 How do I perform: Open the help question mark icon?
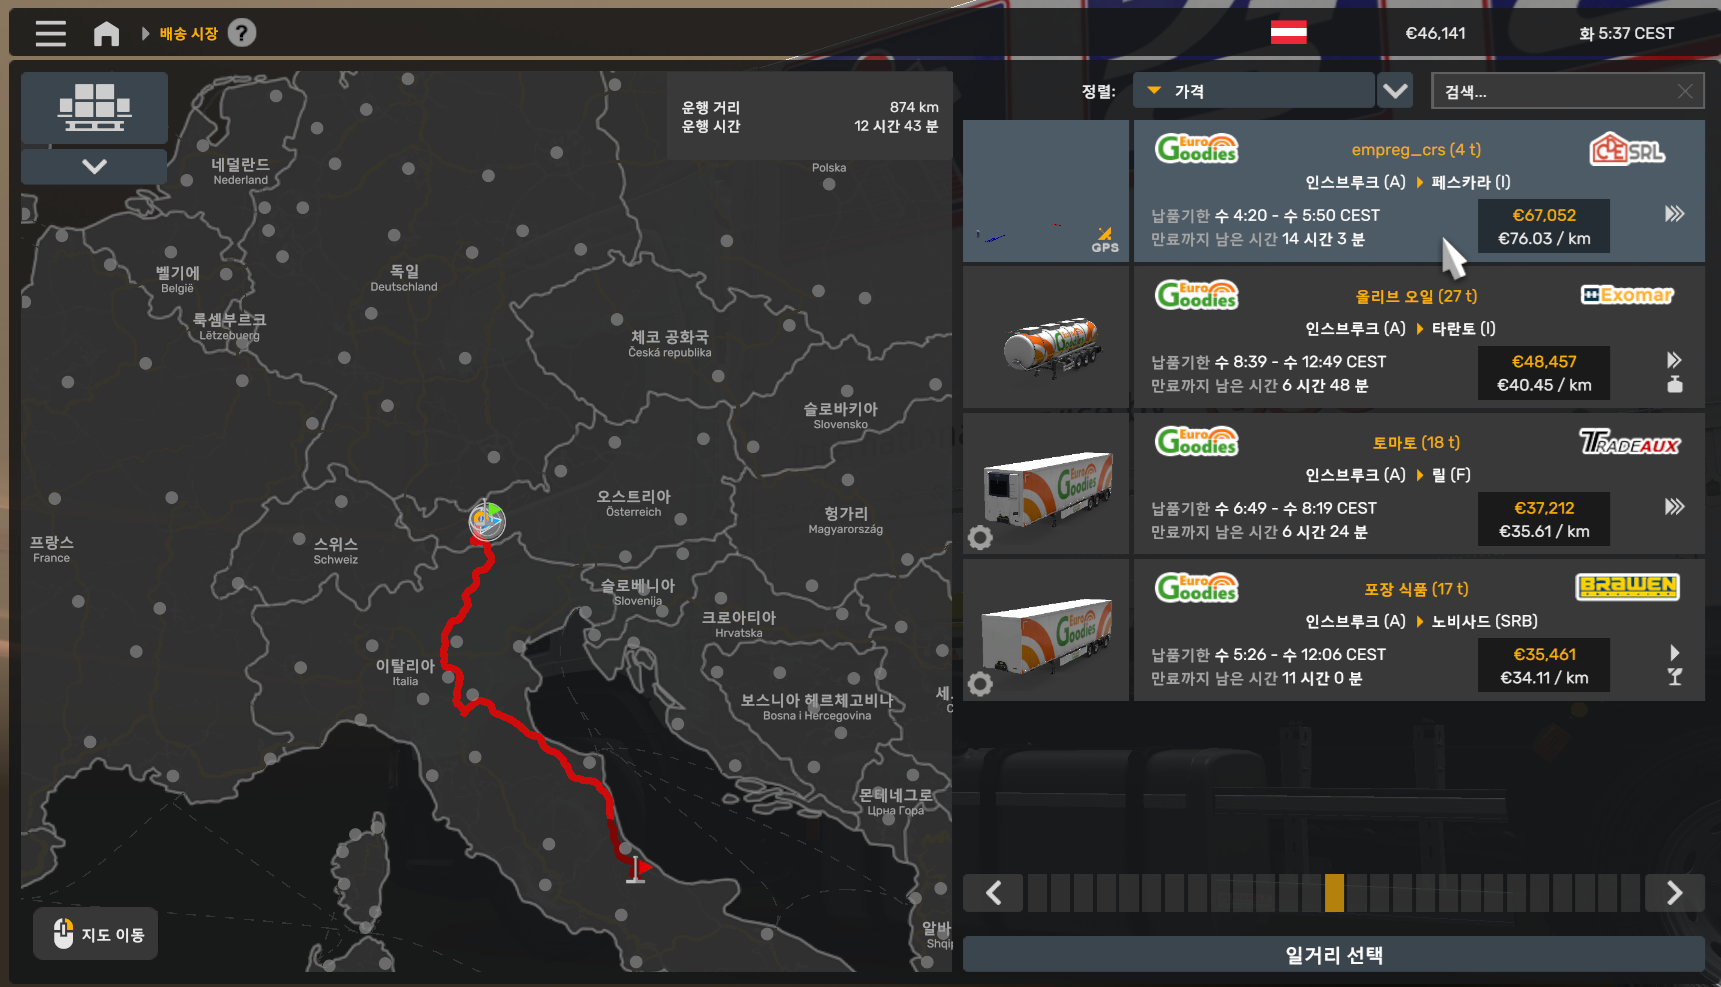[242, 33]
